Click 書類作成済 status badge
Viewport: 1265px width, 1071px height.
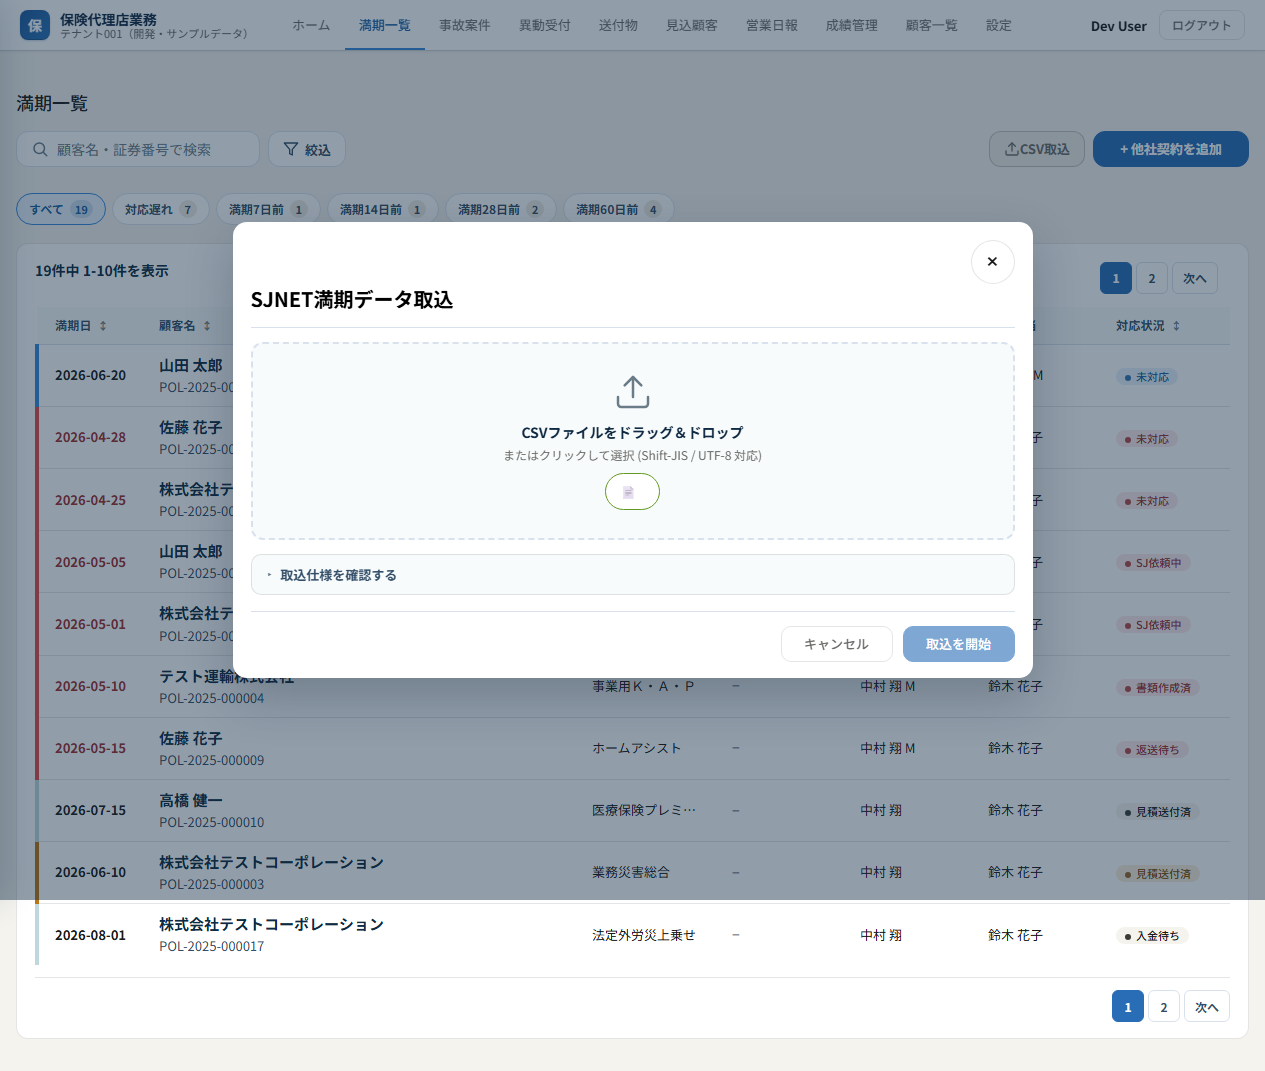[x=1158, y=688]
